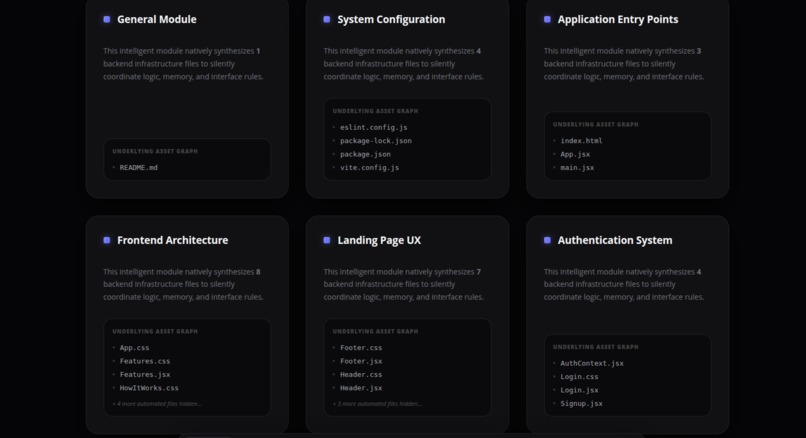Select the README.md file entry
Image resolution: width=806 pixels, height=438 pixels.
coord(139,168)
